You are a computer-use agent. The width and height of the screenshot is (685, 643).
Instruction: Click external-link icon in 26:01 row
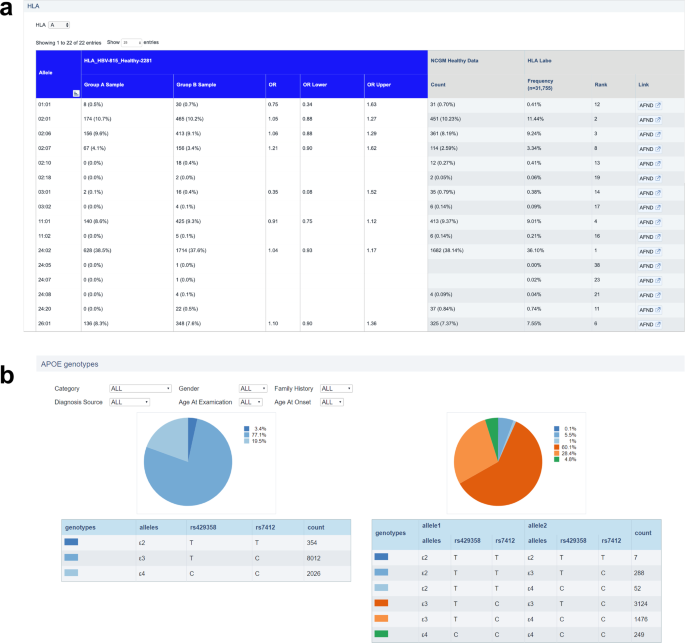658,324
